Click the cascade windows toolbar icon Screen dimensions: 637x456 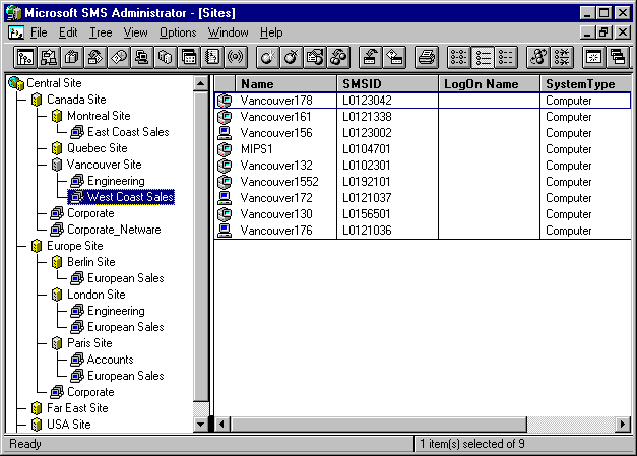tap(617, 57)
